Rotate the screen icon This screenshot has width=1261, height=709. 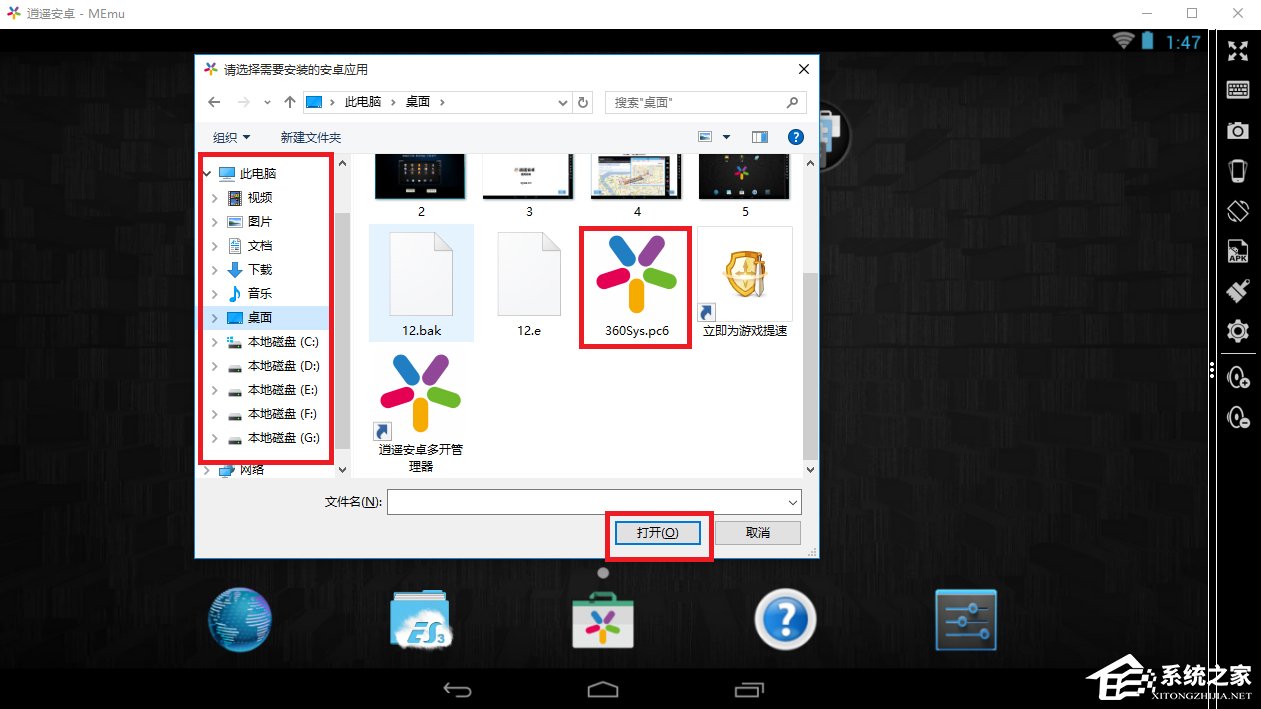(1238, 211)
